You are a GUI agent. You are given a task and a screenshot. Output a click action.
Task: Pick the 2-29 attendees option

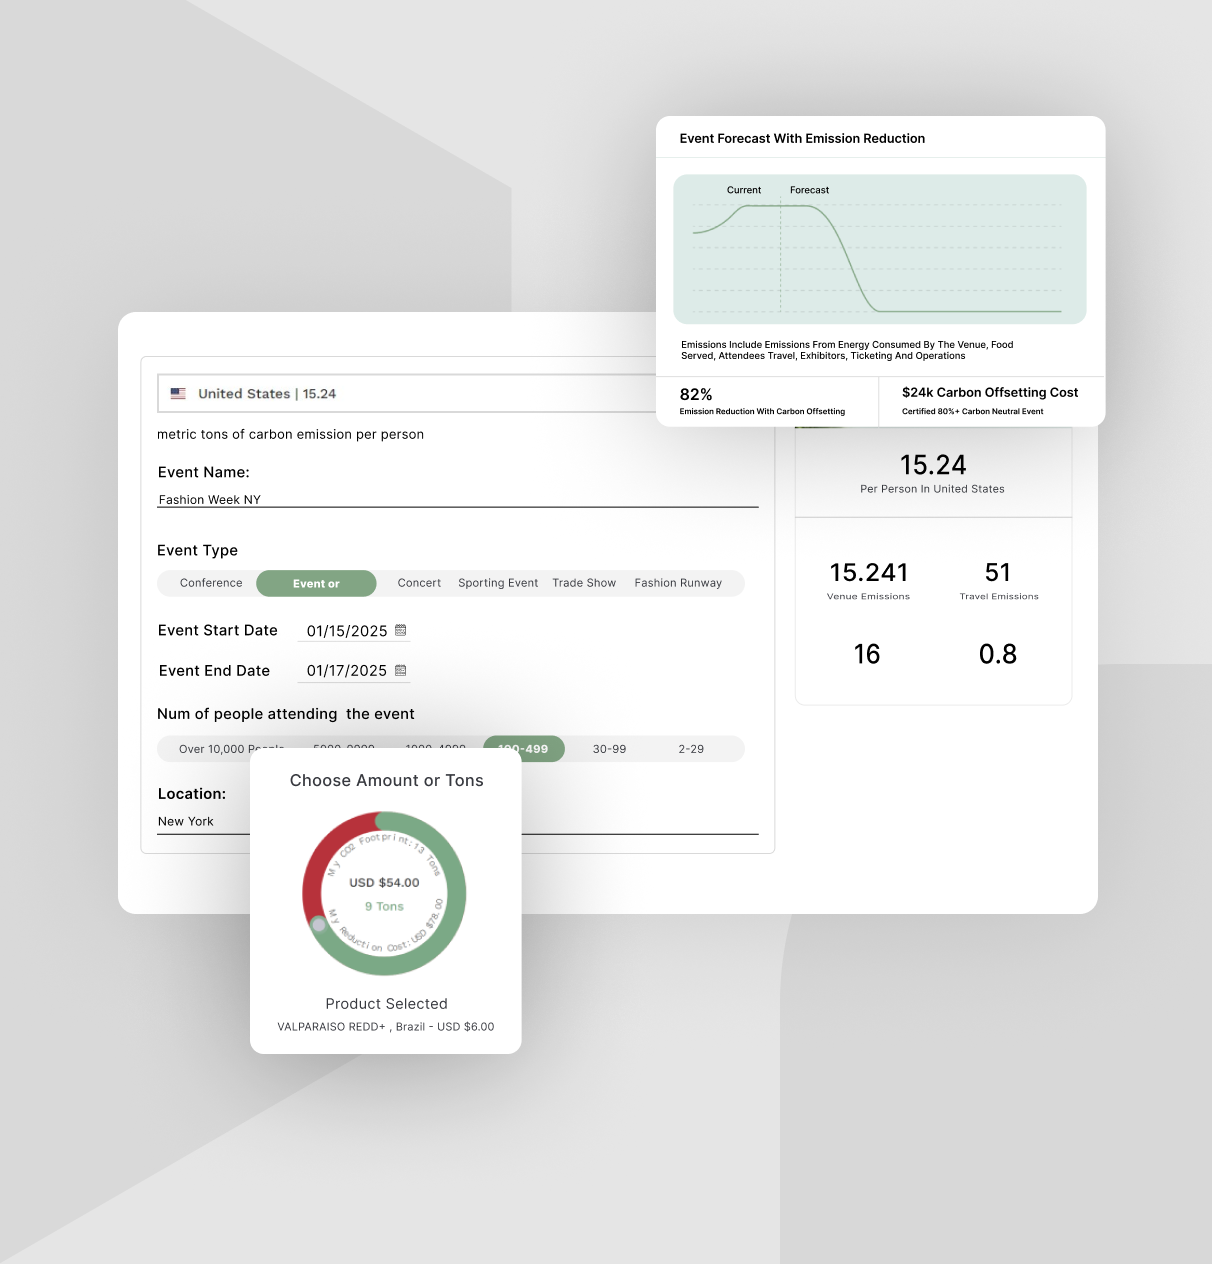pos(691,749)
